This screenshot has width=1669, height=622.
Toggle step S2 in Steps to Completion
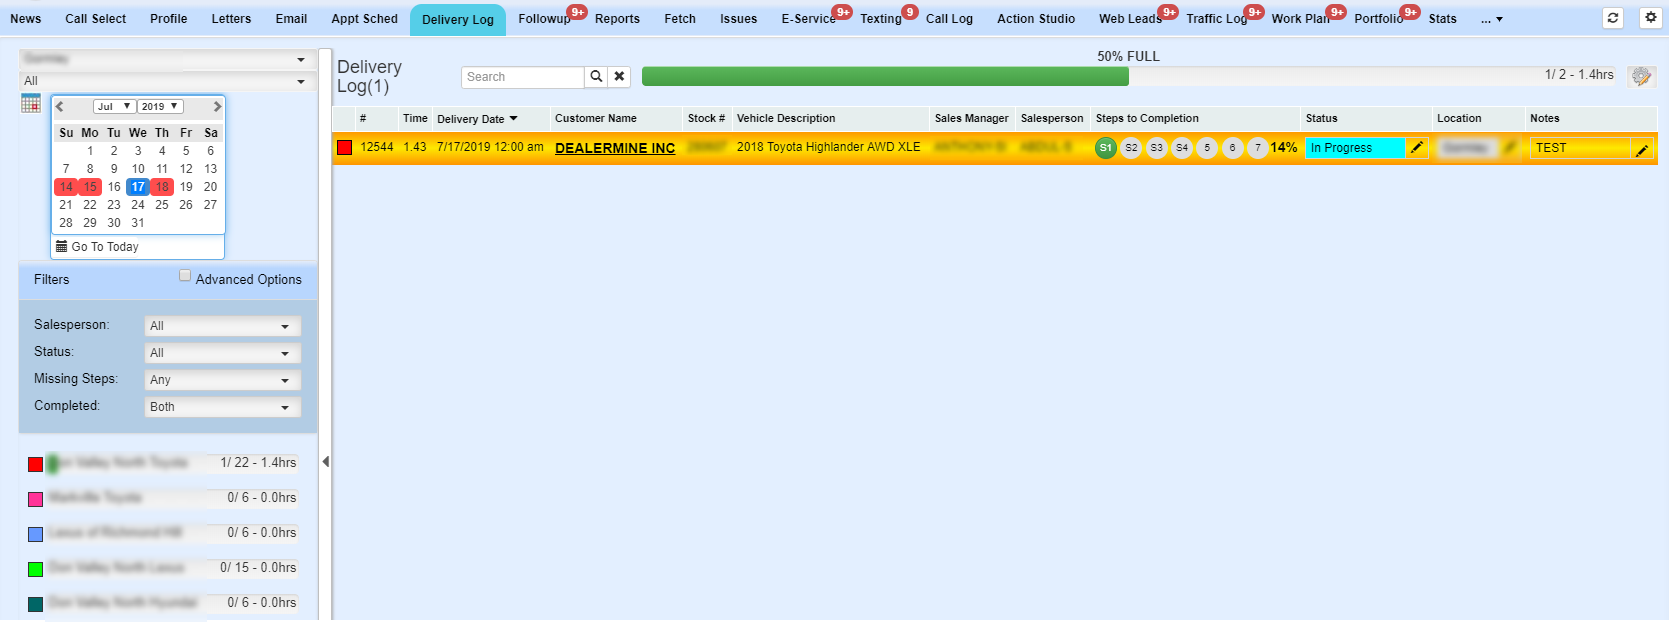tap(1131, 148)
